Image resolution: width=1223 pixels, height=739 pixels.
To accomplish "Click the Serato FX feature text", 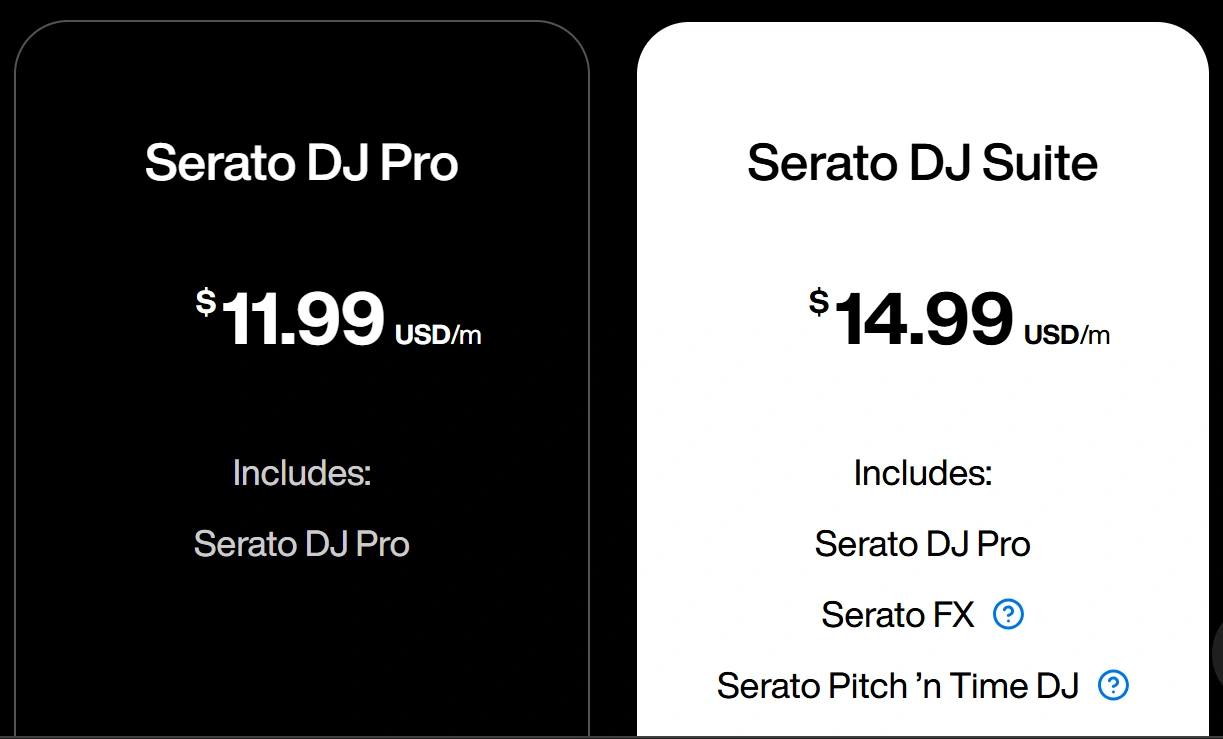I will pos(897,614).
